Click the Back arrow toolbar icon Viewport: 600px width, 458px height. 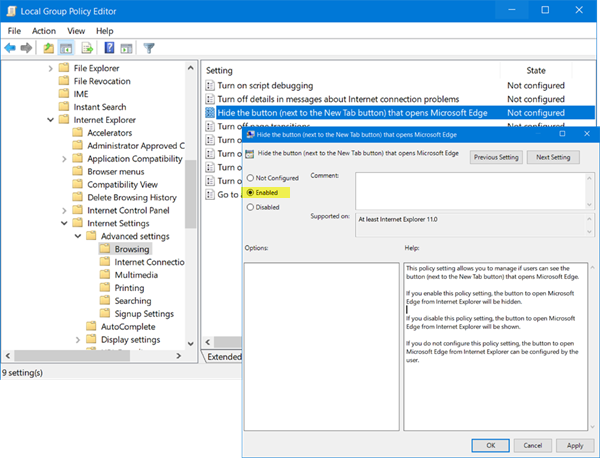(x=10, y=48)
